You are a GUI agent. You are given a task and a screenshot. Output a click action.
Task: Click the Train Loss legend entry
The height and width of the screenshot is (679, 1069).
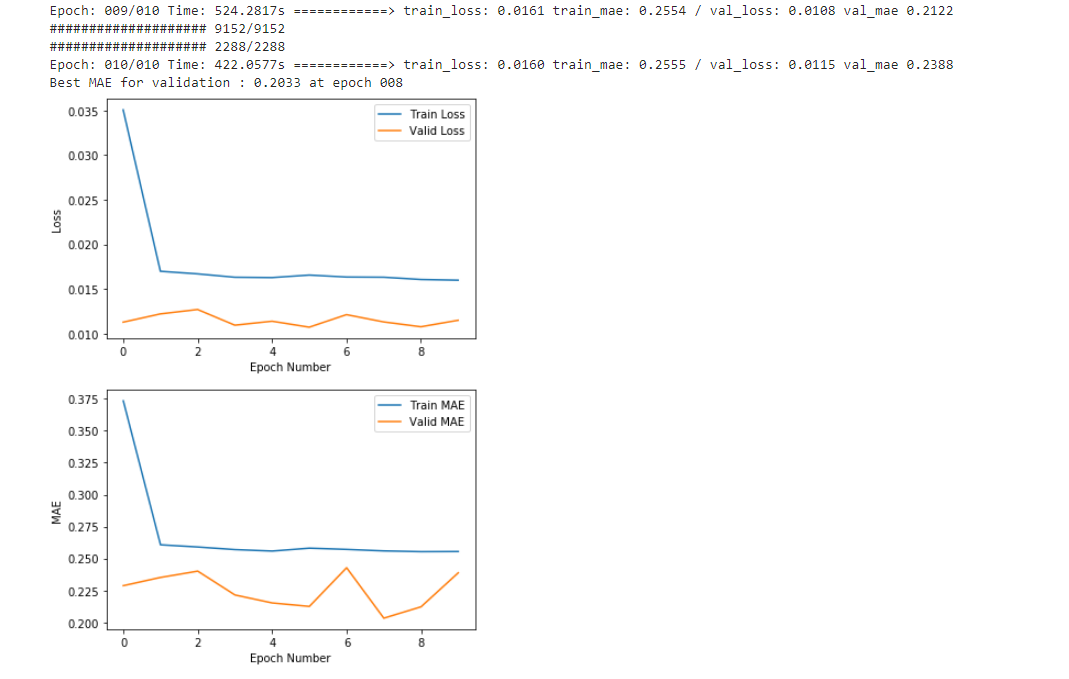437,114
